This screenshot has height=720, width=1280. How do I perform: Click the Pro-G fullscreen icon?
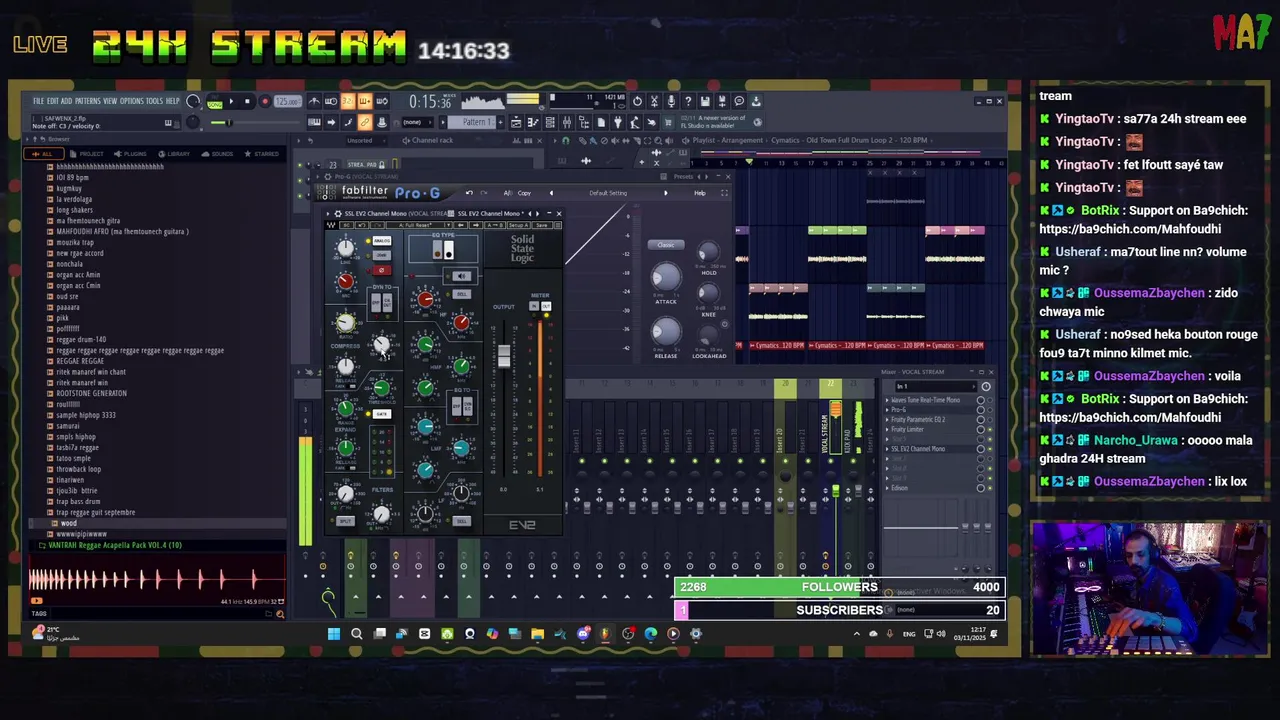(724, 193)
